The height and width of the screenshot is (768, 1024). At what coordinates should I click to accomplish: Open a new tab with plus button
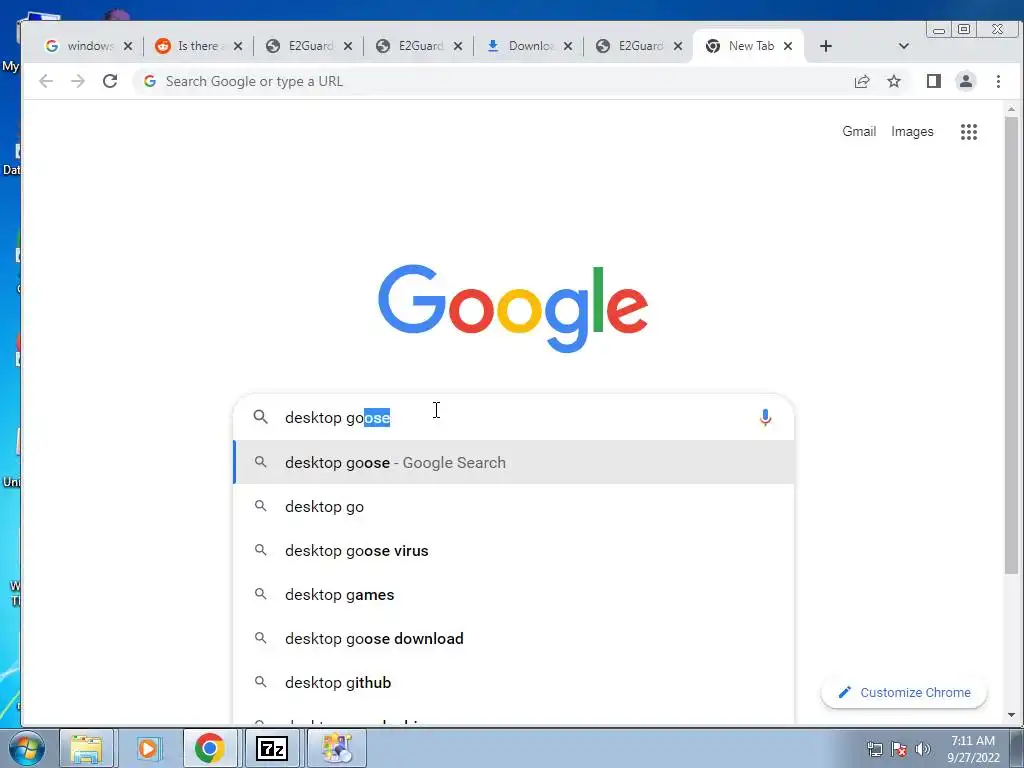[x=825, y=46]
